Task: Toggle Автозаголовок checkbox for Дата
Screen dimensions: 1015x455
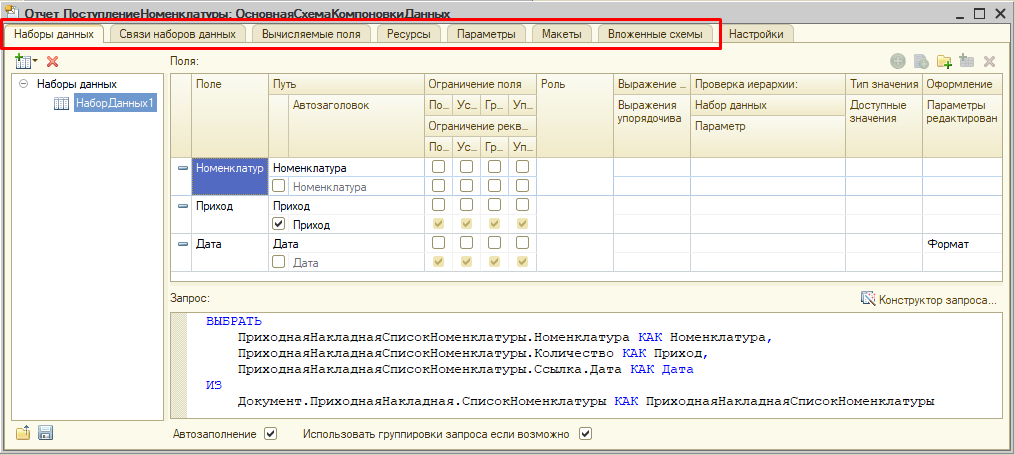Action: (279, 263)
